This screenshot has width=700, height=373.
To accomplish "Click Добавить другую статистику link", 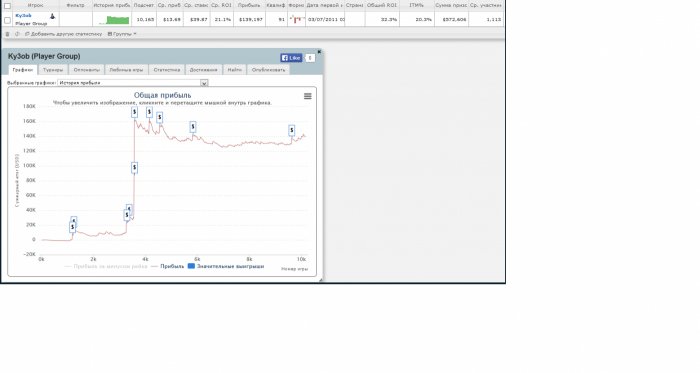I will [64, 34].
